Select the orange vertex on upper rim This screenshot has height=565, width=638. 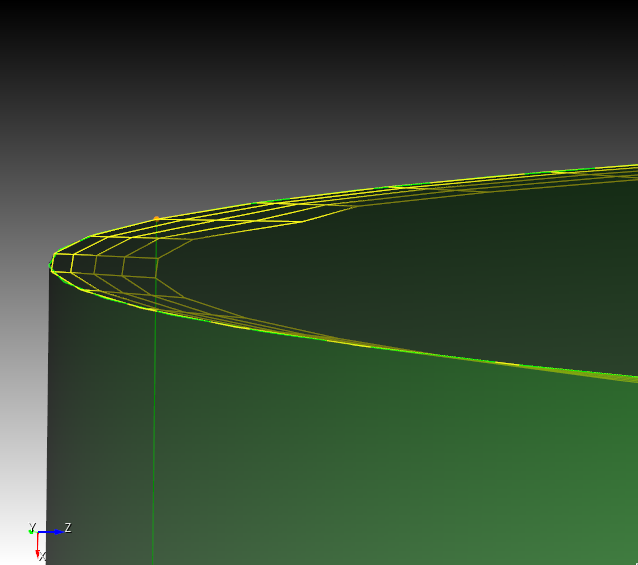[x=157, y=218]
